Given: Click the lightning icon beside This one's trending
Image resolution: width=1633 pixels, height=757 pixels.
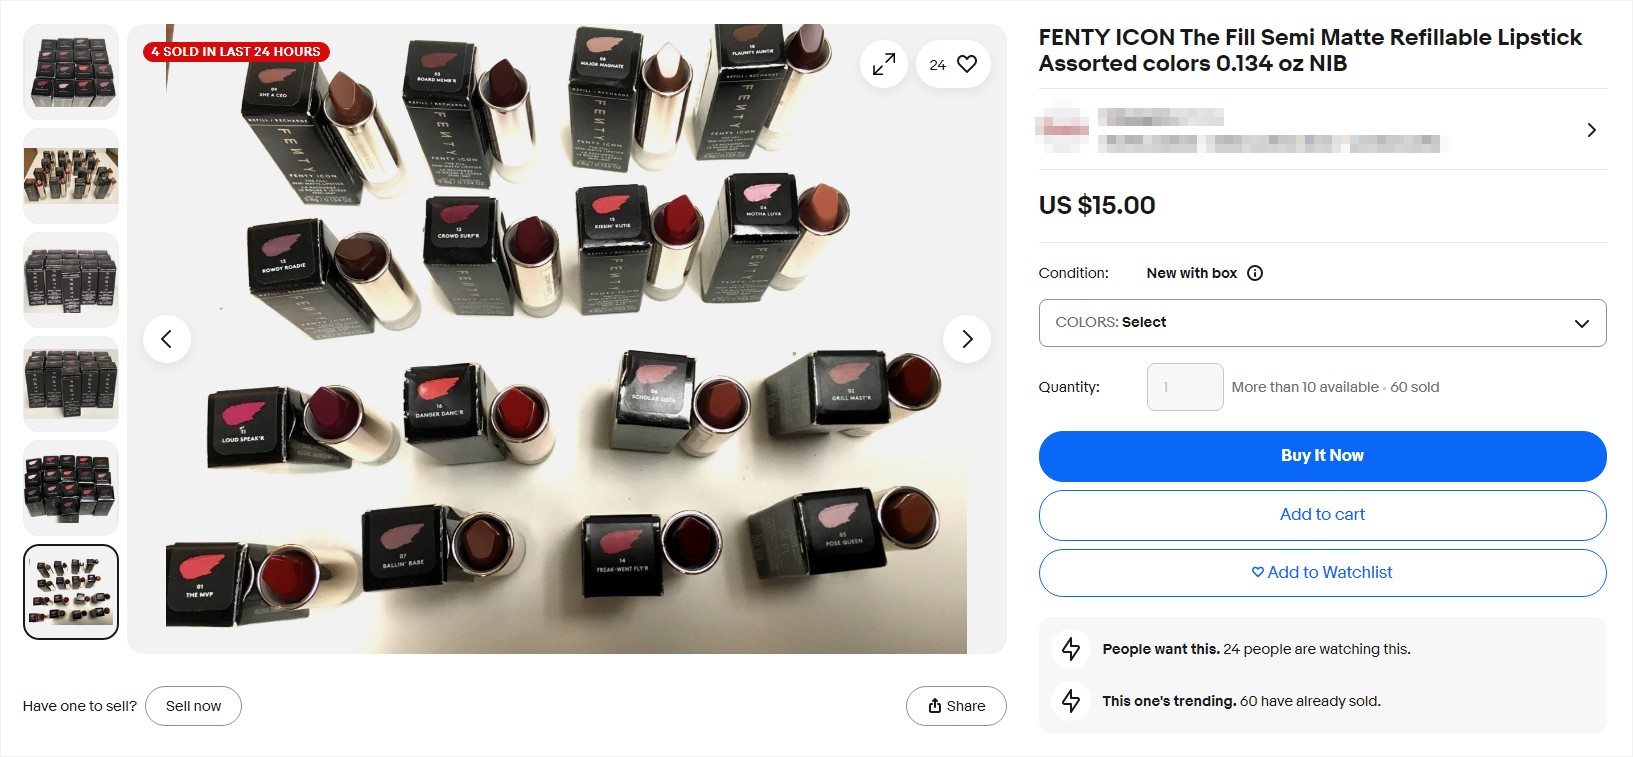Looking at the screenshot, I should click(1070, 701).
